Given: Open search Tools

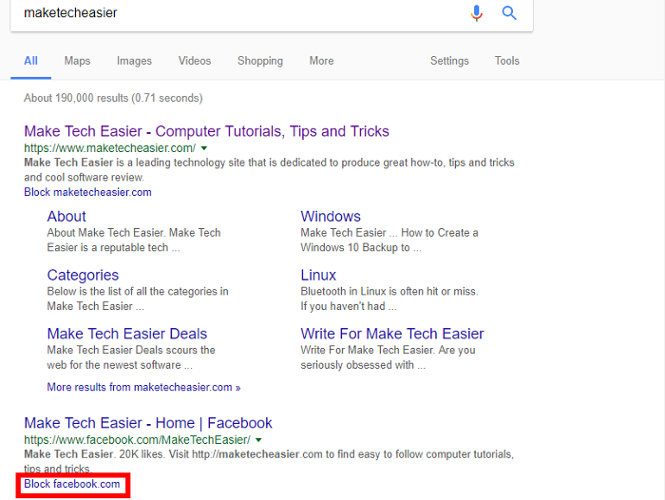Looking at the screenshot, I should coord(507,61).
